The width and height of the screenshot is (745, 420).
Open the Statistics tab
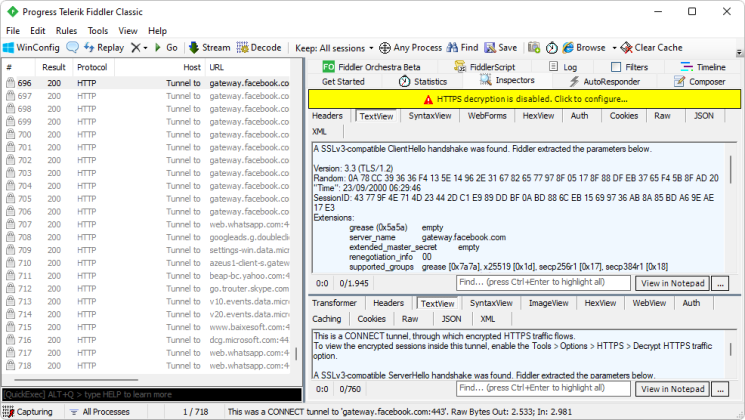click(423, 81)
